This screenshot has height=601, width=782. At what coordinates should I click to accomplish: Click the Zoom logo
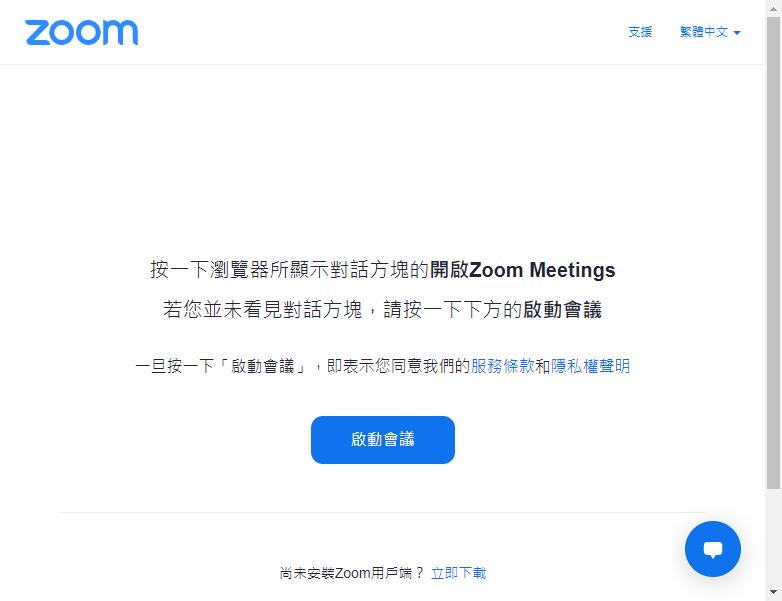click(x=81, y=32)
